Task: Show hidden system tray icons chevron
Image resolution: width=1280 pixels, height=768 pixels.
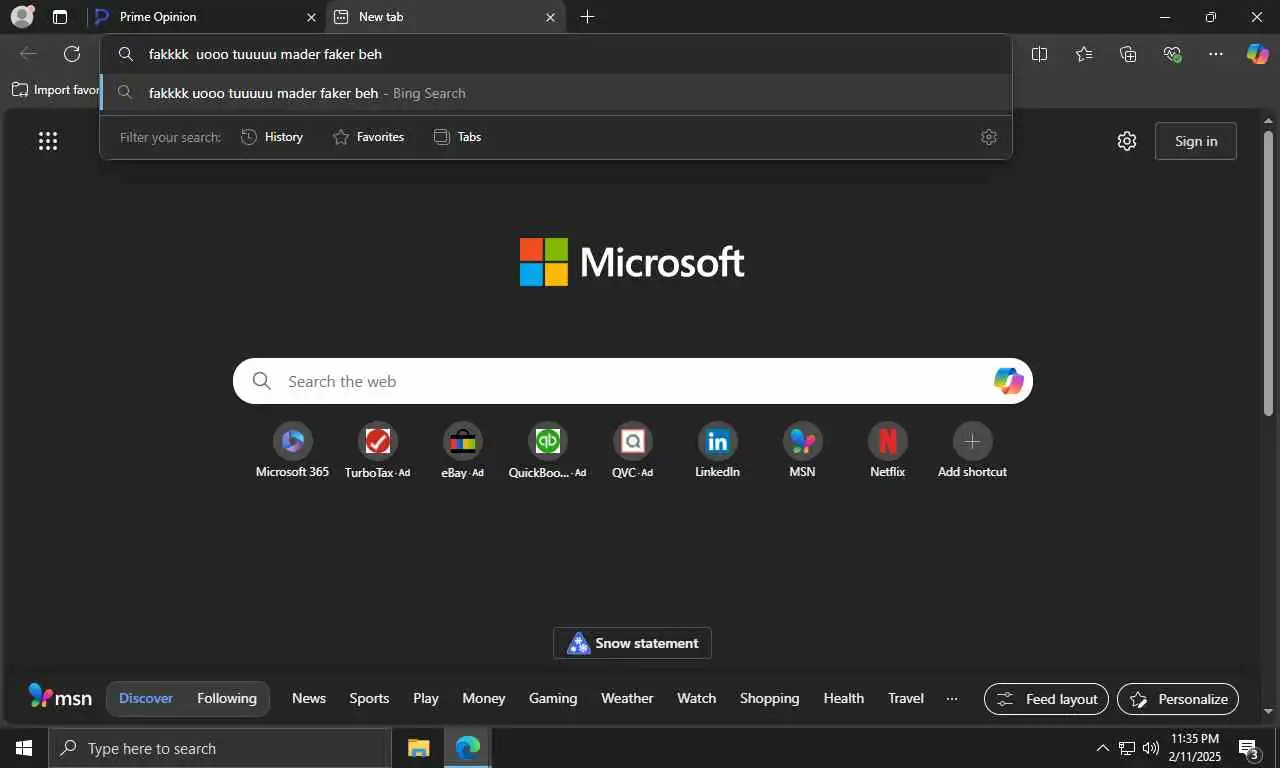Action: 1103,748
